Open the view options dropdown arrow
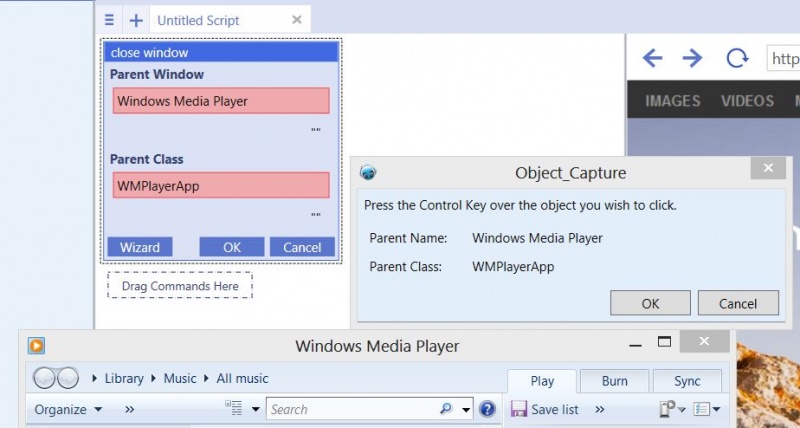The image size is (800, 428). (x=256, y=409)
